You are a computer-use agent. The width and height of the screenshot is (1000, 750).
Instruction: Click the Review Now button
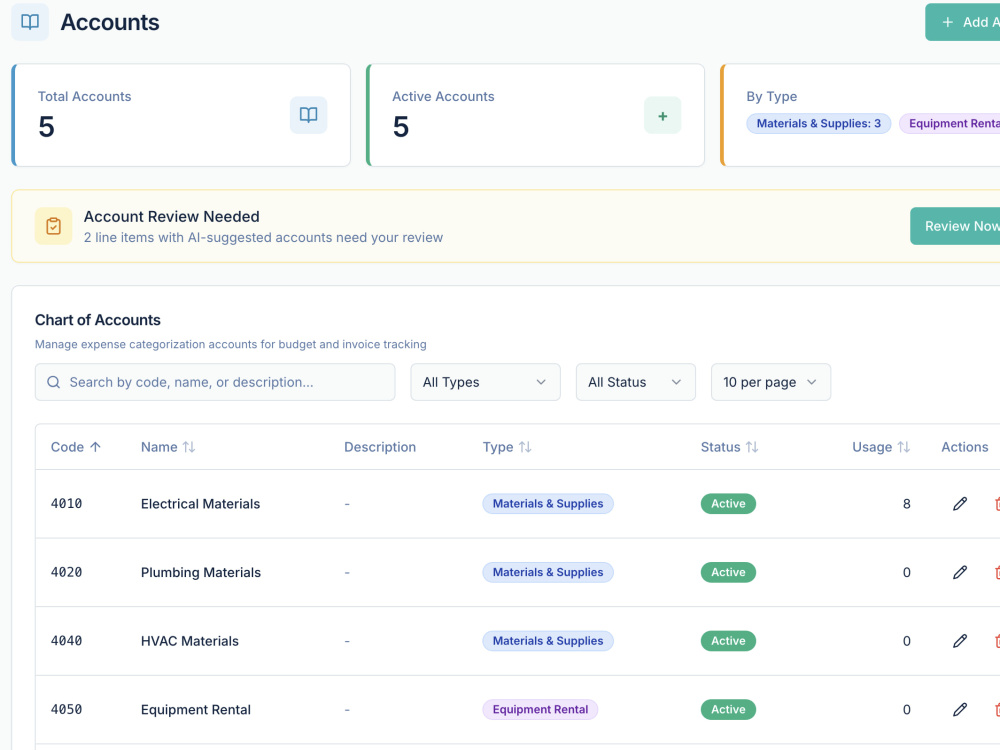[955, 226]
